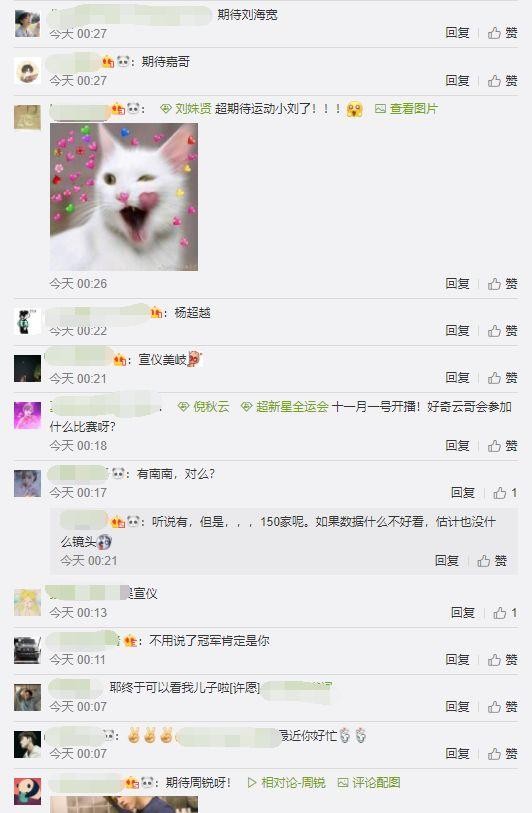
Task: Reply to the 最近你好忙 comment
Action: point(457,753)
